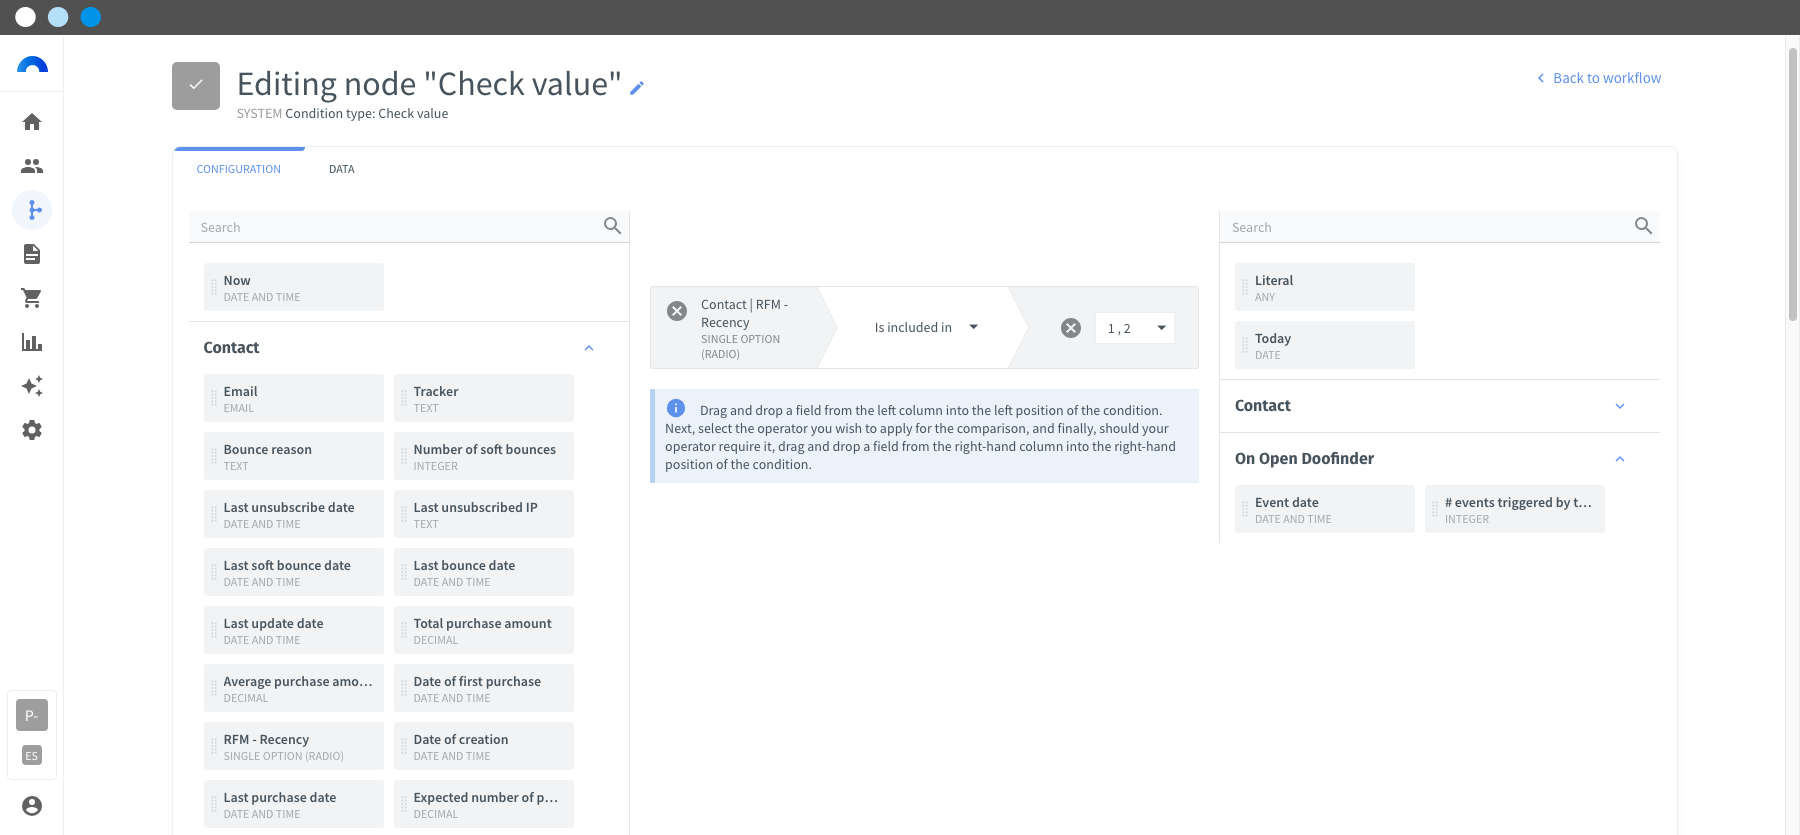Open the Contacts people icon in sidebar

32,166
